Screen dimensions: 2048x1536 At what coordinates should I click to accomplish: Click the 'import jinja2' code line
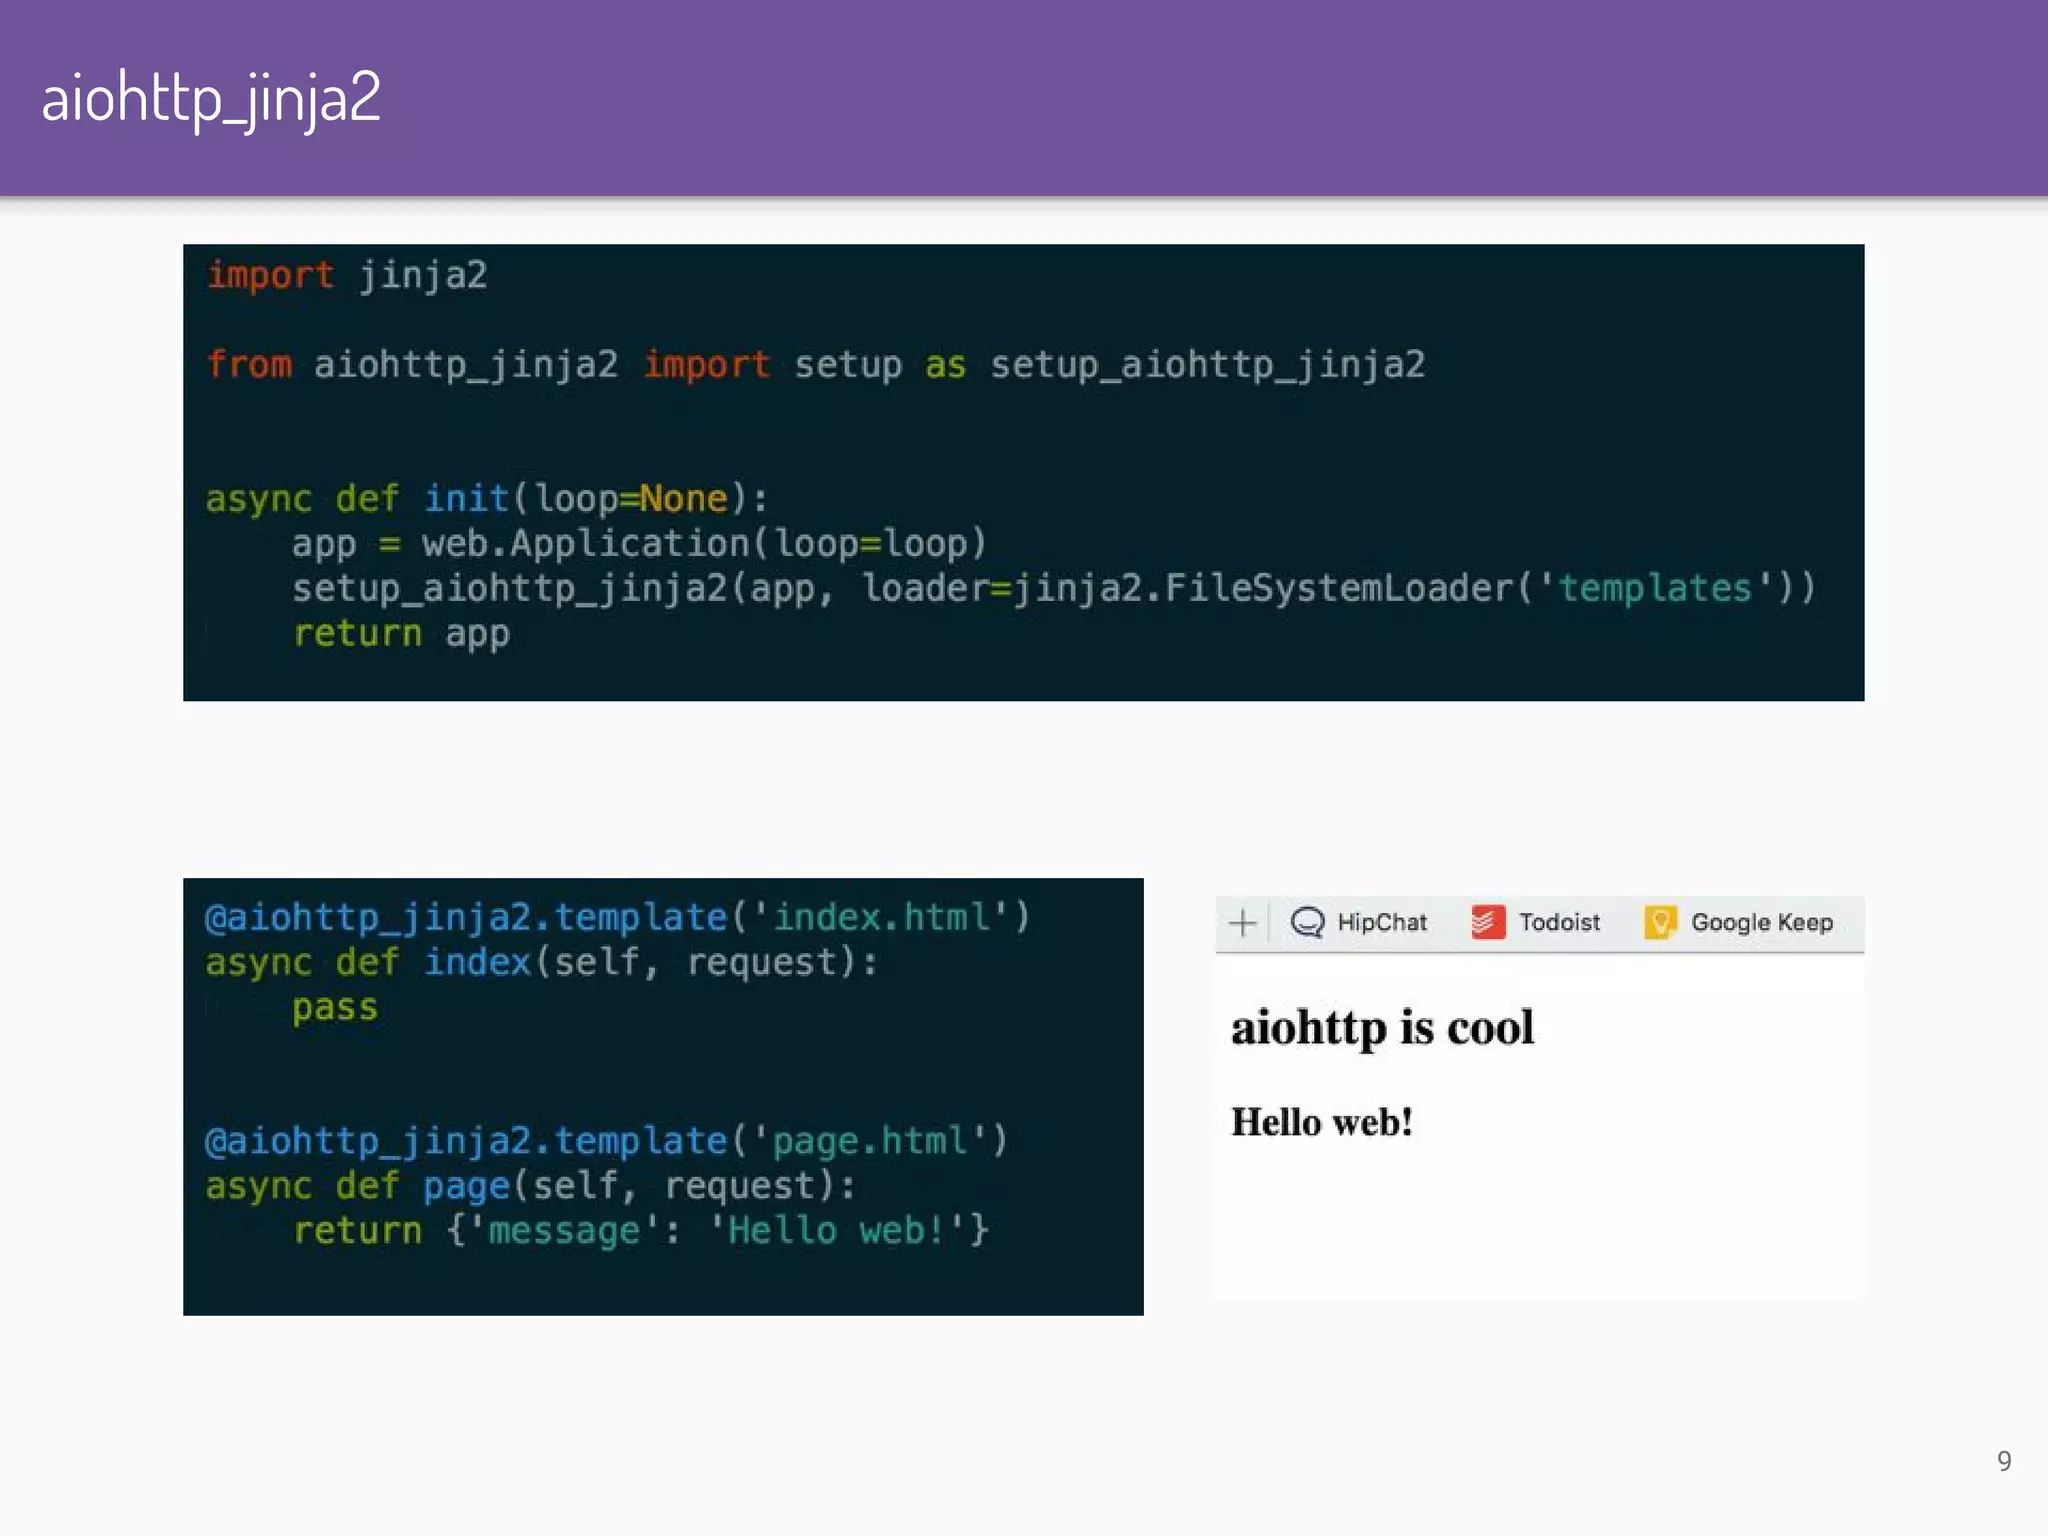[347, 275]
